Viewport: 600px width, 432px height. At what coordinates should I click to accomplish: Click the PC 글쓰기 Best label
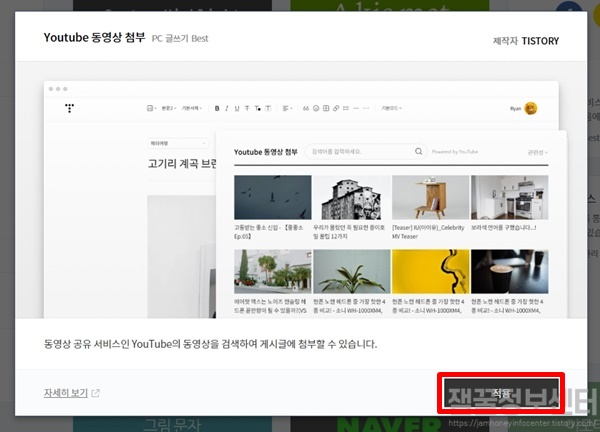pyautogui.click(x=180, y=38)
